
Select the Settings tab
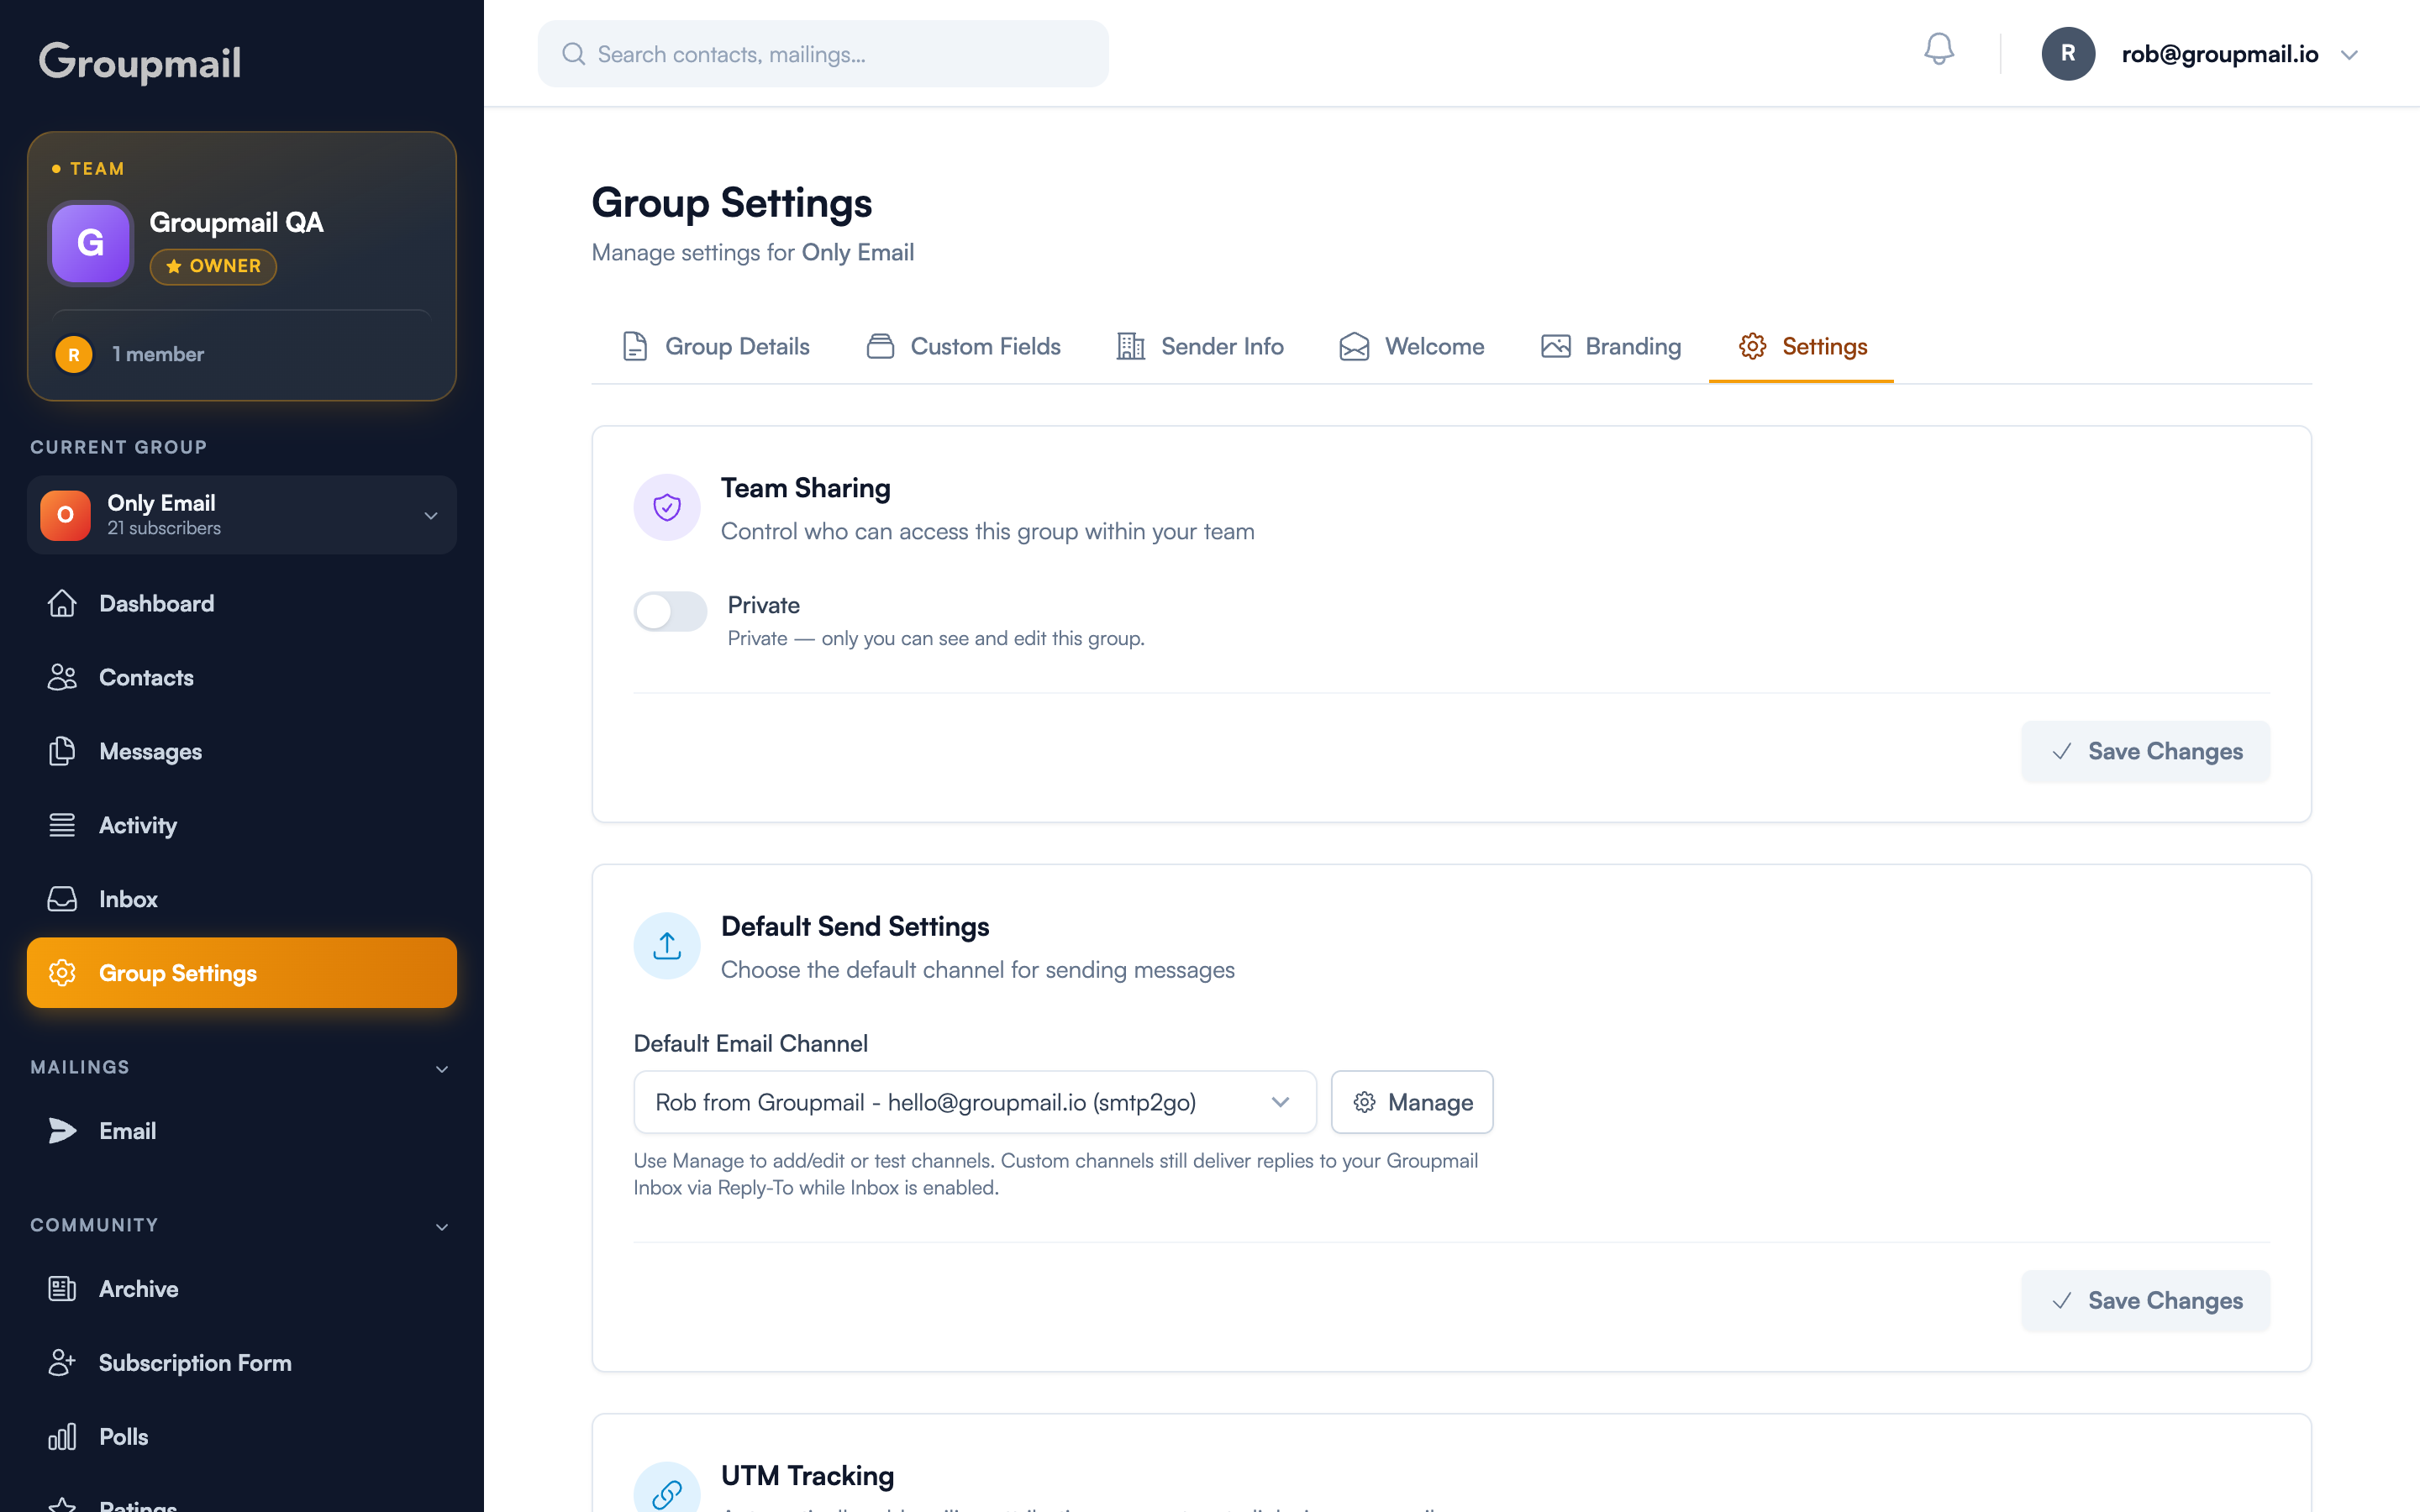[1802, 346]
